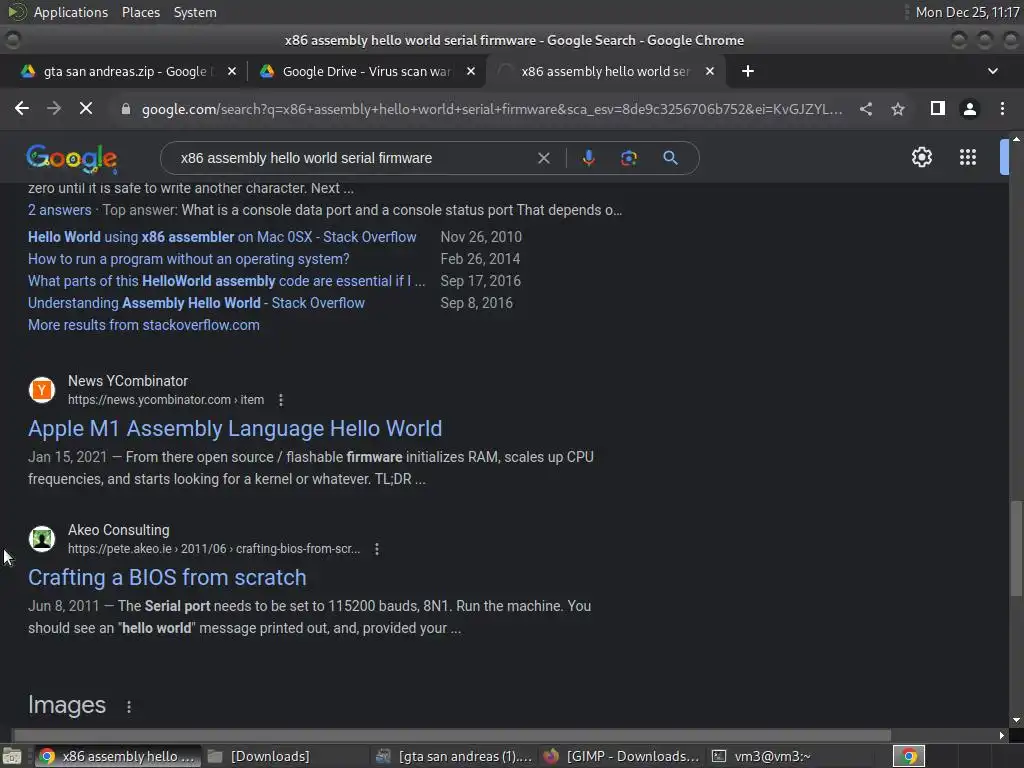1024x768 pixels.
Task: Open new tab with plus button
Action: (x=748, y=71)
